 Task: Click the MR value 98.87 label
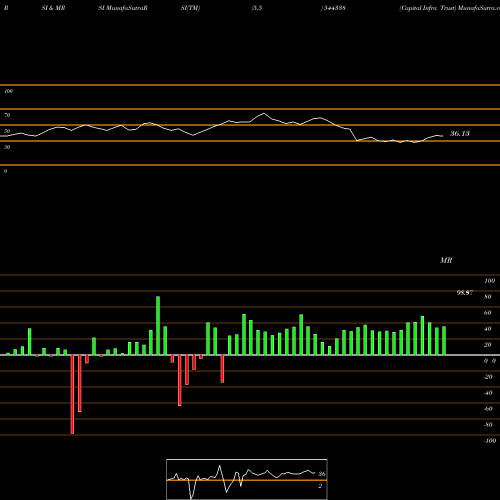(x=465, y=293)
